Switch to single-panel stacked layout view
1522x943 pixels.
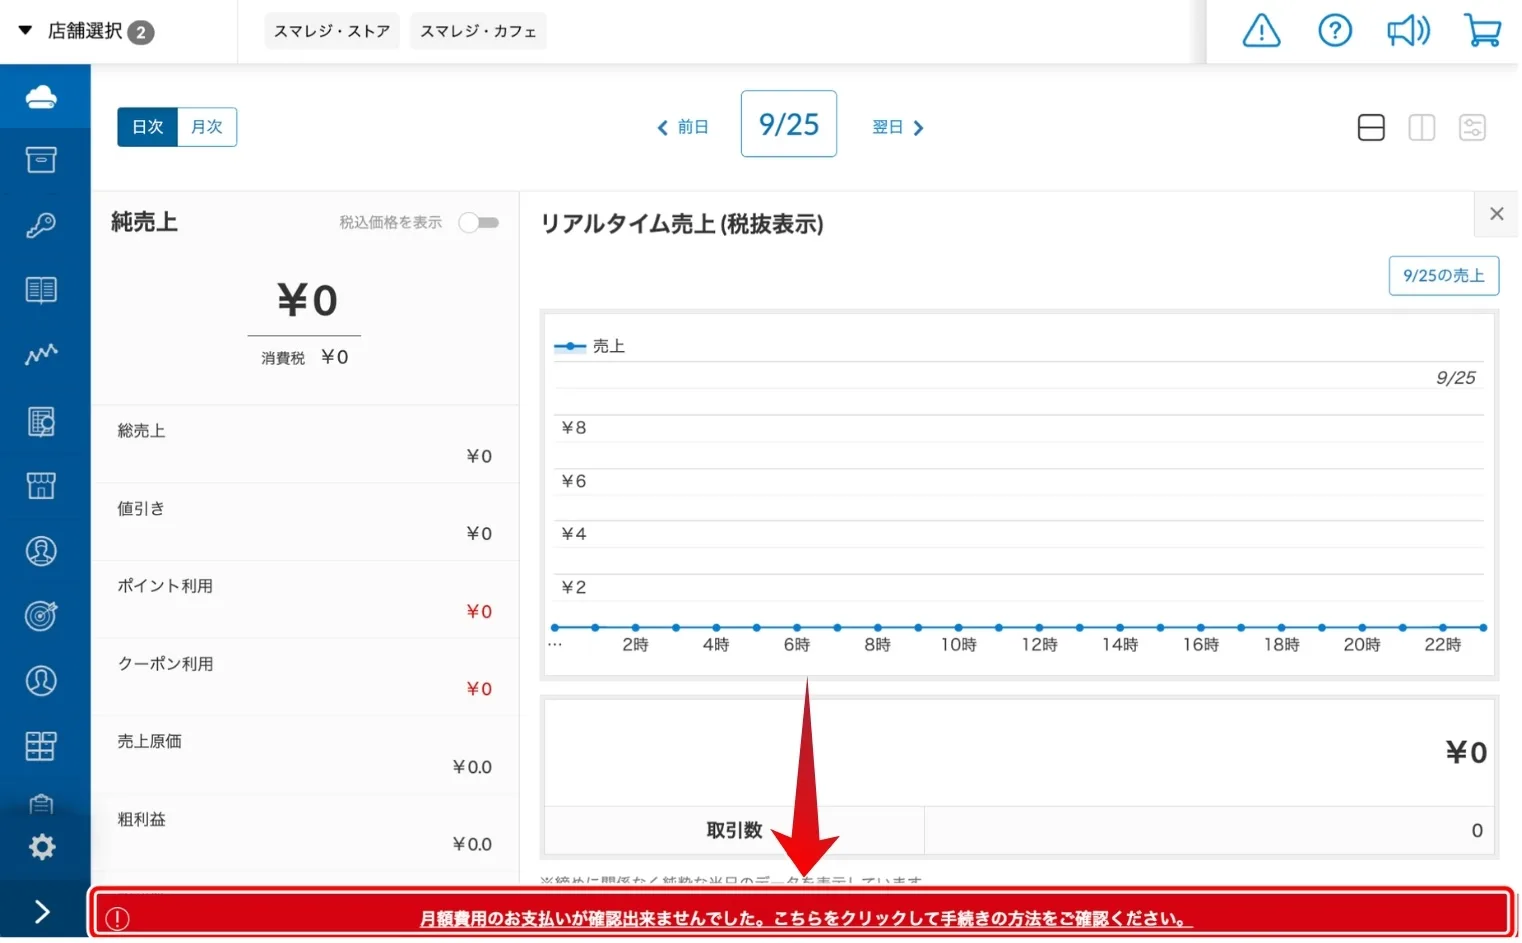coord(1371,128)
